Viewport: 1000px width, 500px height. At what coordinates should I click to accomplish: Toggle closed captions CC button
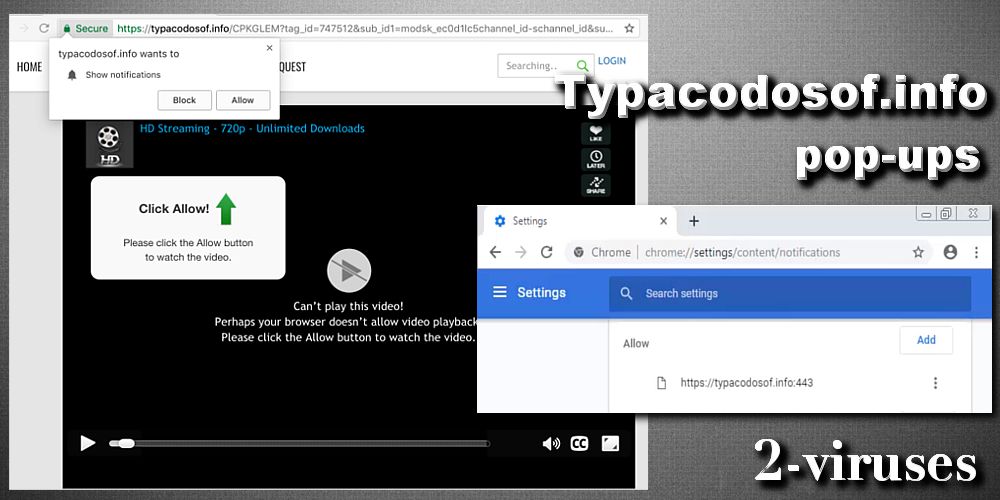(579, 443)
